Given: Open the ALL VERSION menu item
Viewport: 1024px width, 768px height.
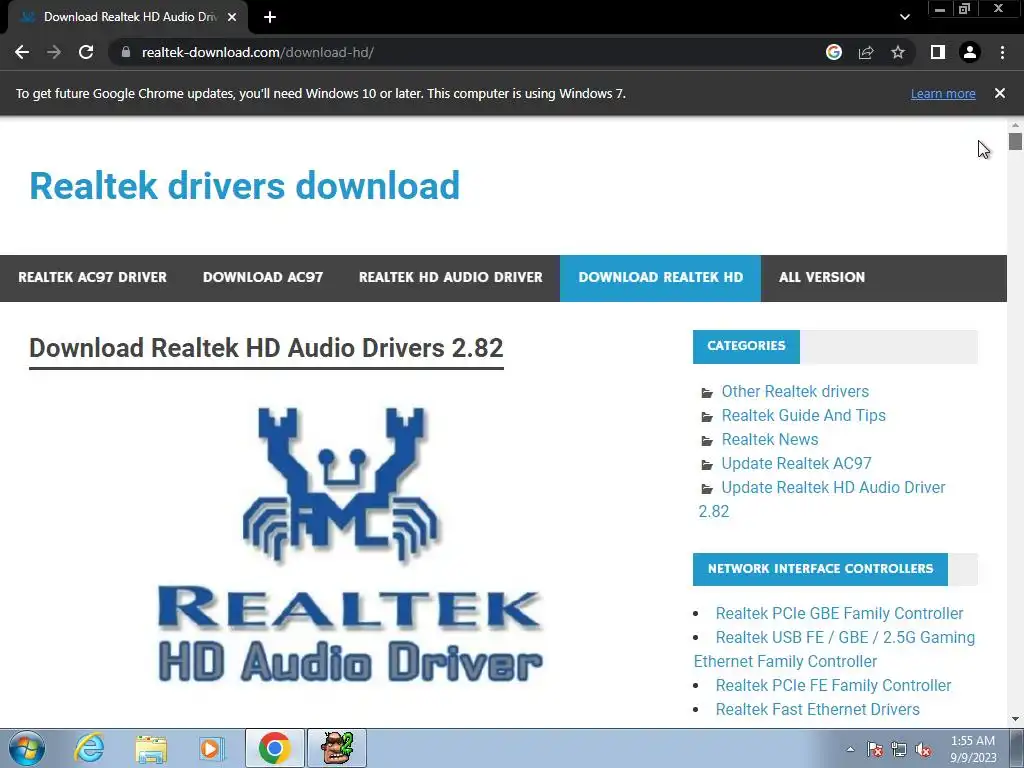Looking at the screenshot, I should click(x=822, y=278).
